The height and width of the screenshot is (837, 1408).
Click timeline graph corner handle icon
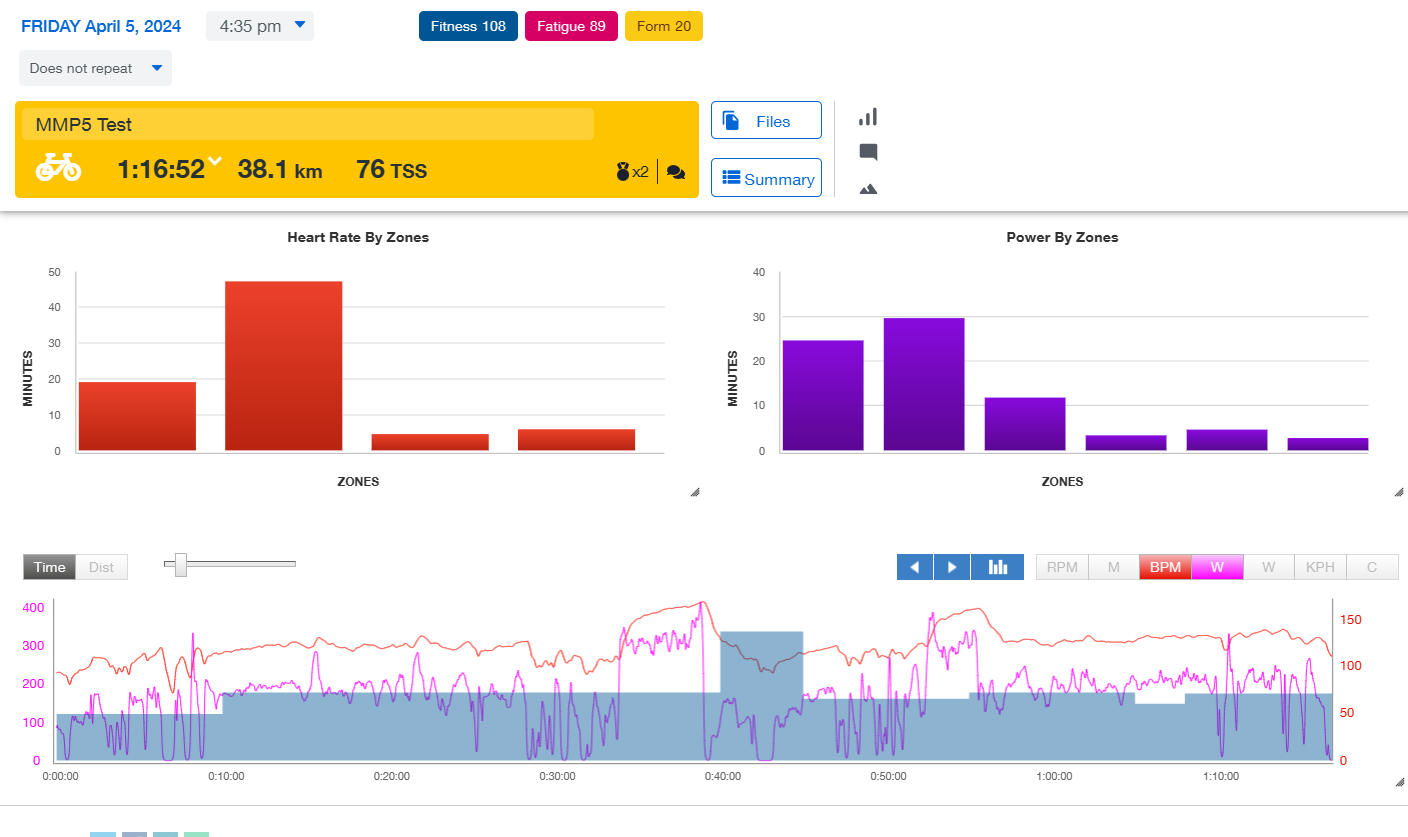pyautogui.click(x=1399, y=783)
